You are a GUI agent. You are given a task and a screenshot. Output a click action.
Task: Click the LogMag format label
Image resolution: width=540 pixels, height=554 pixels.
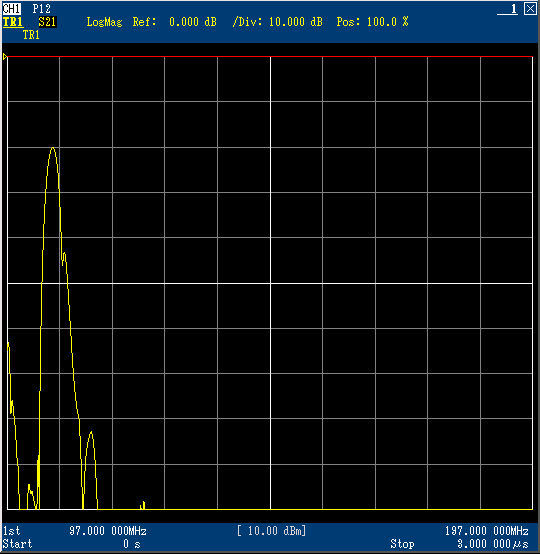[105, 22]
